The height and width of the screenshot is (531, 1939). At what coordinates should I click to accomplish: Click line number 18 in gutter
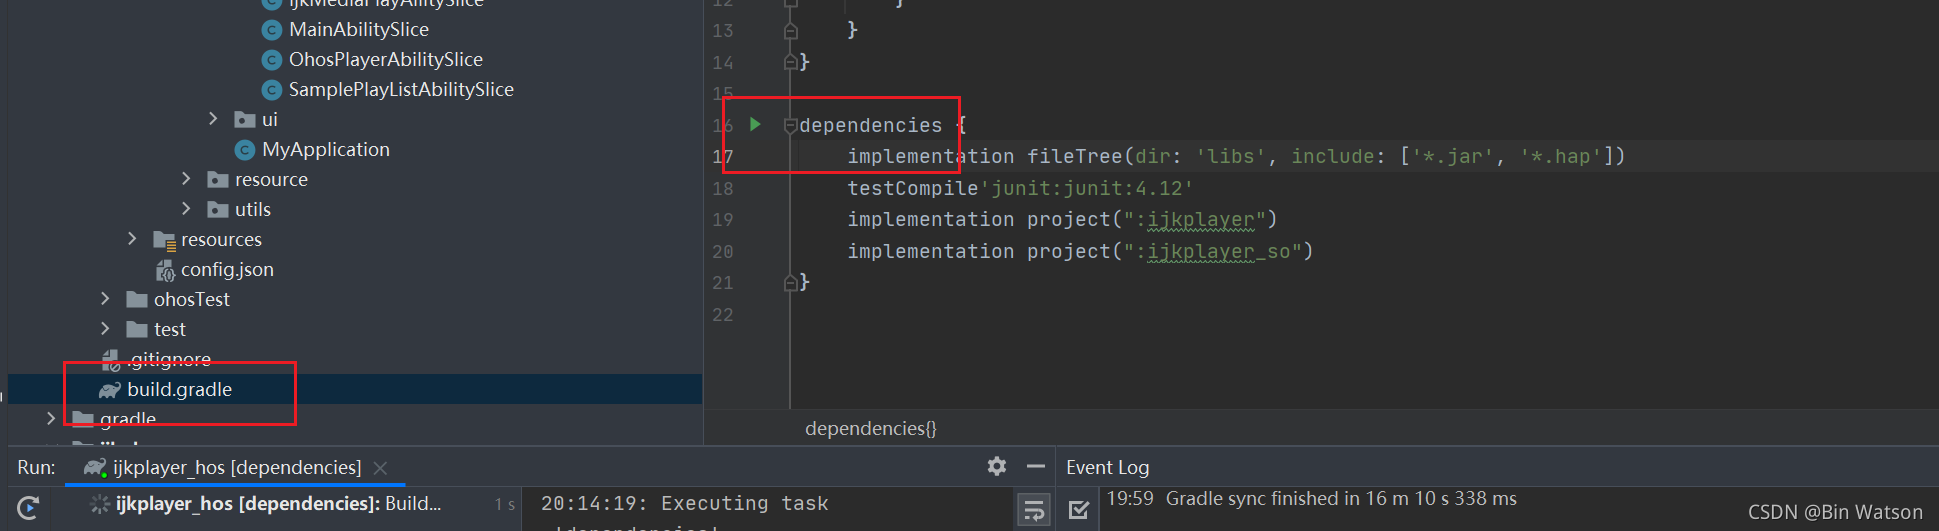[723, 188]
